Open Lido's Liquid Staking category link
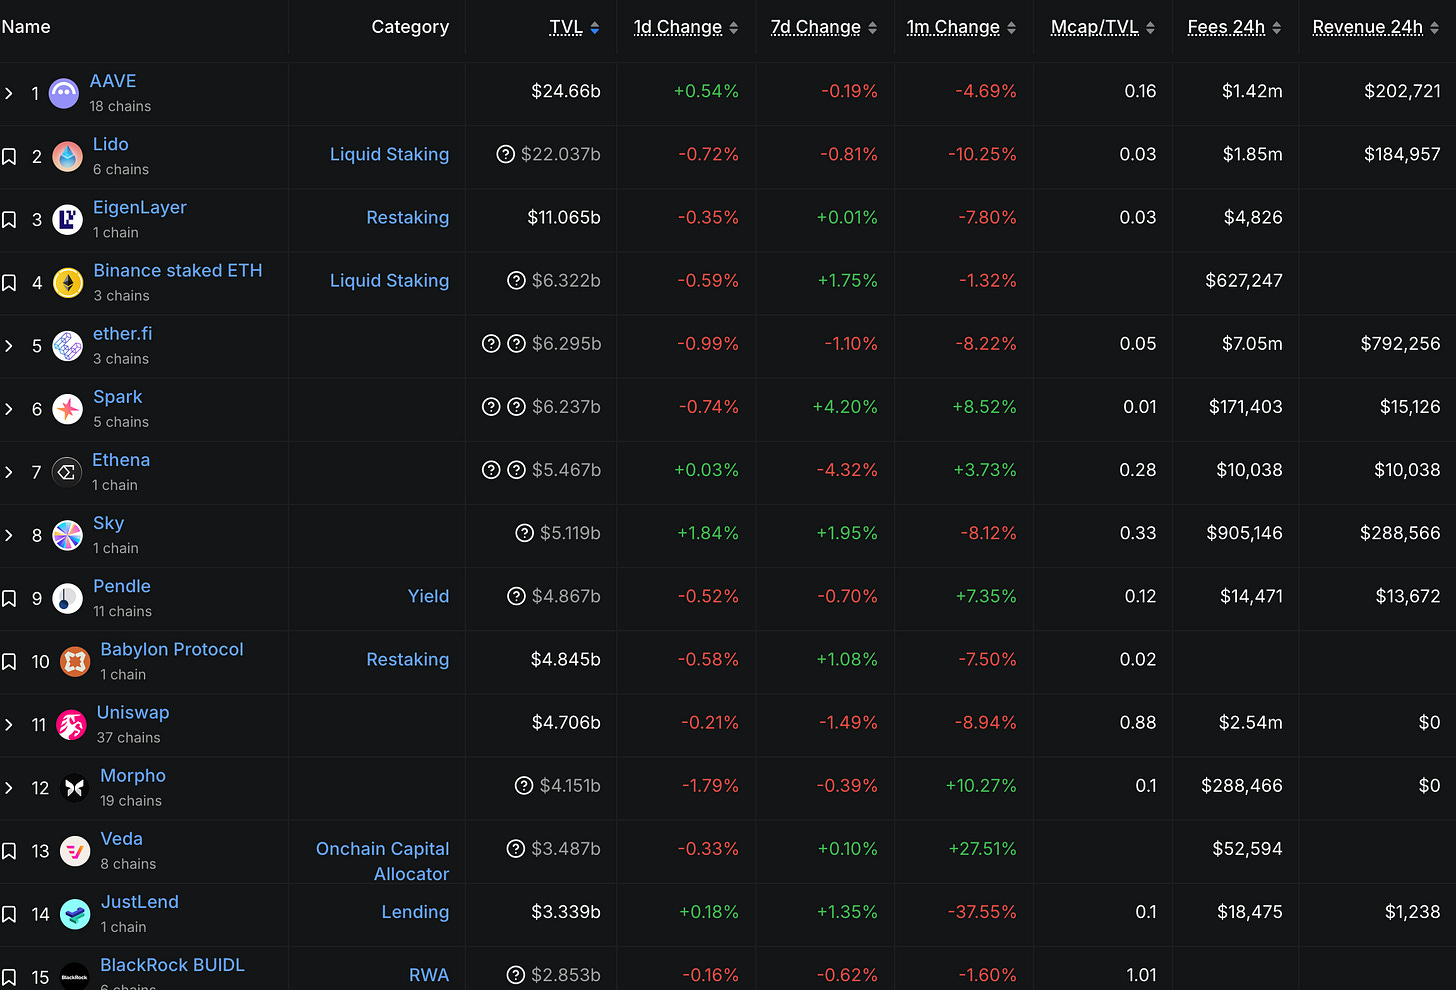The height and width of the screenshot is (990, 1456). click(389, 154)
